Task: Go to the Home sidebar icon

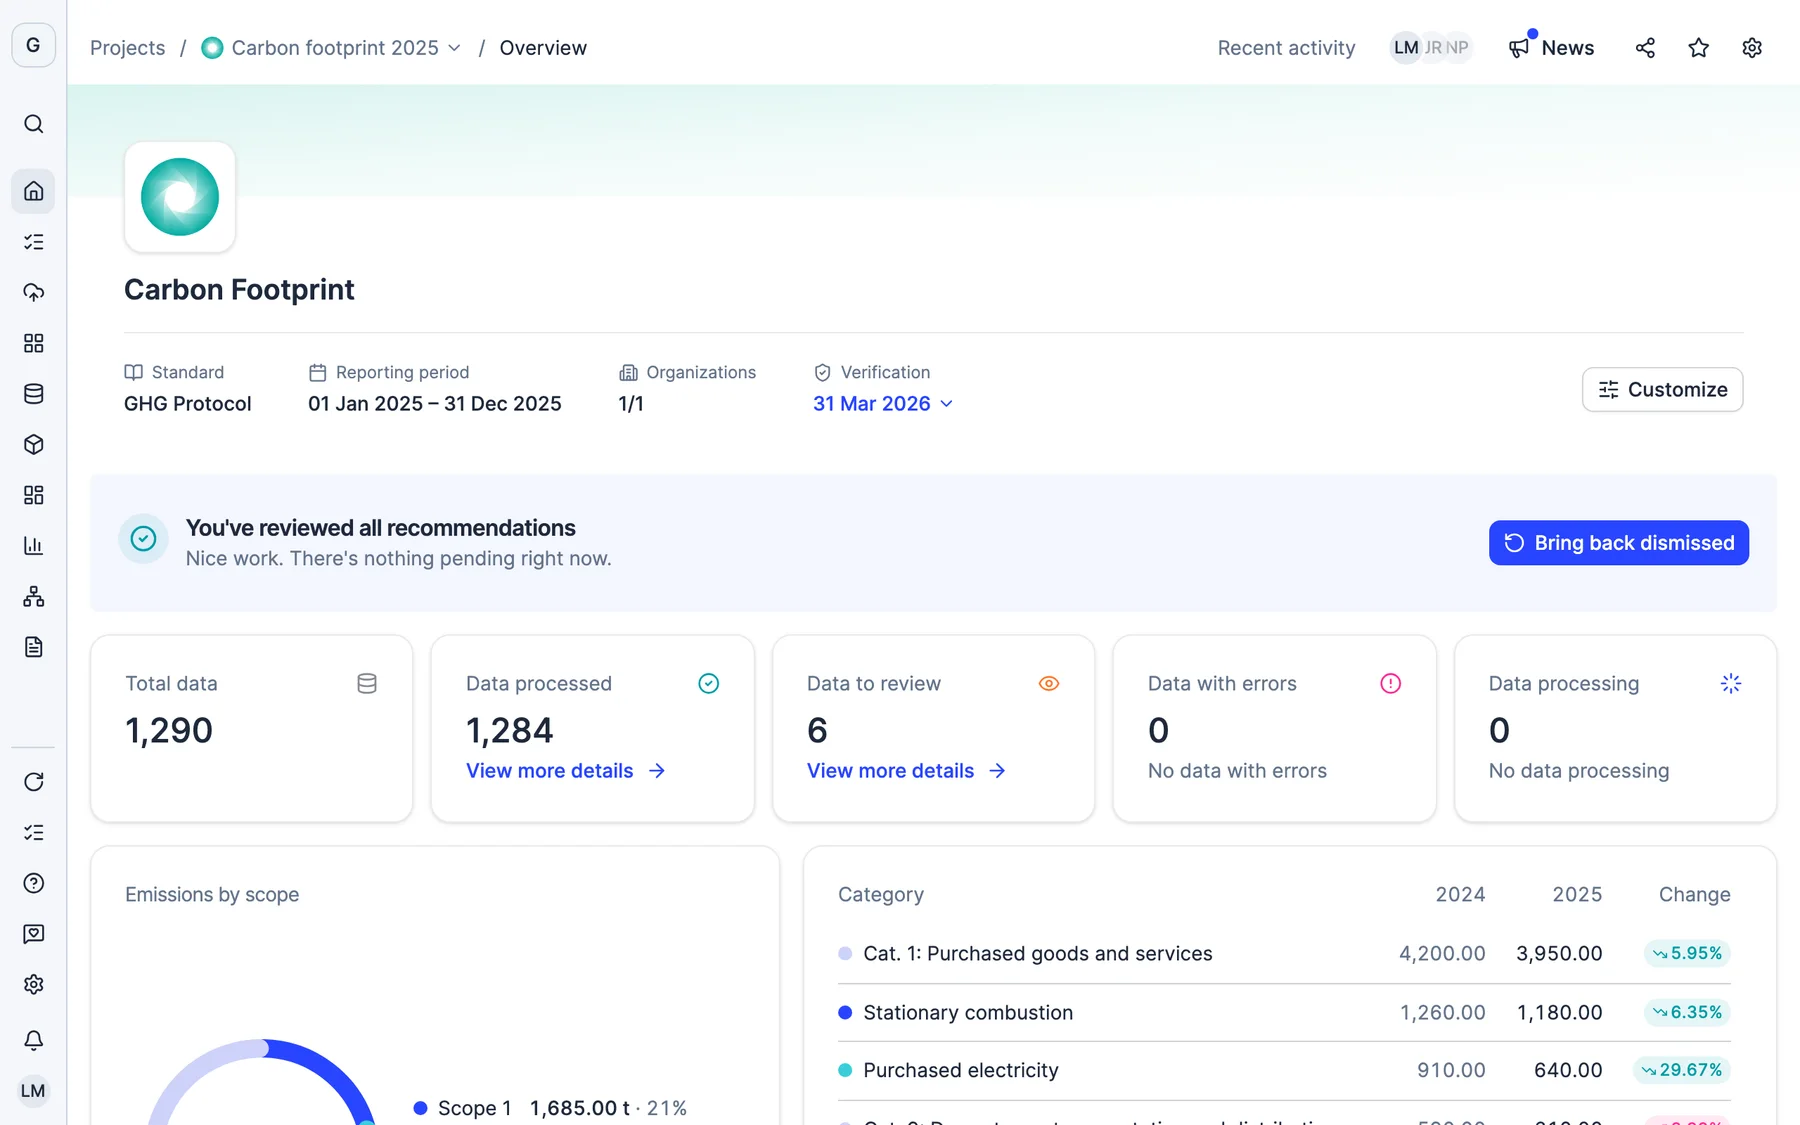Action: pyautogui.click(x=33, y=191)
